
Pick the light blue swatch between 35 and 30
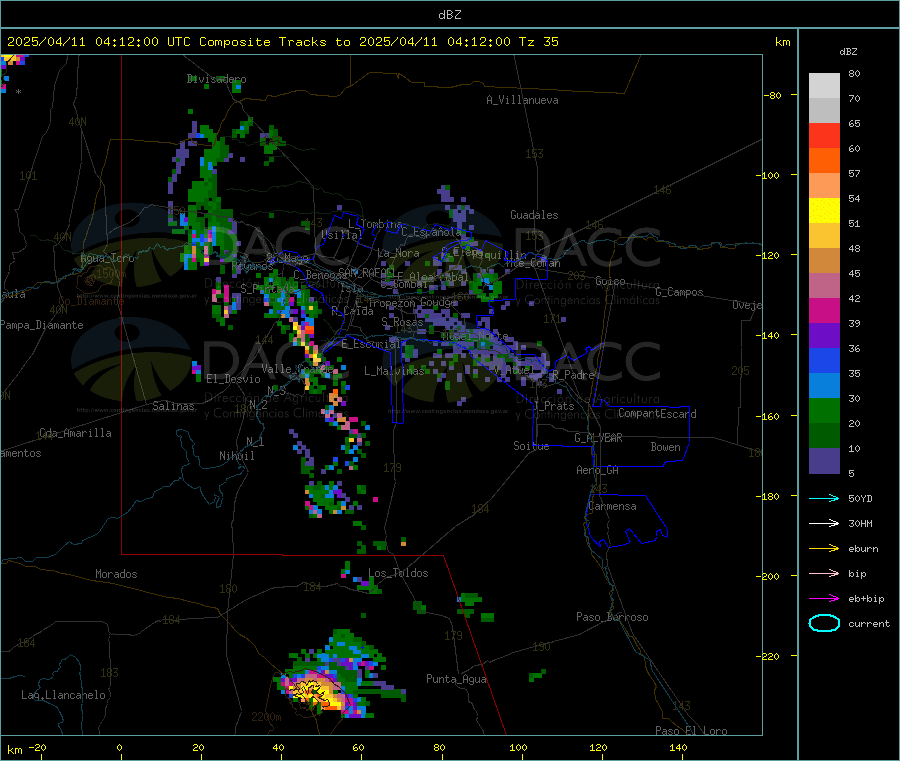(824, 386)
